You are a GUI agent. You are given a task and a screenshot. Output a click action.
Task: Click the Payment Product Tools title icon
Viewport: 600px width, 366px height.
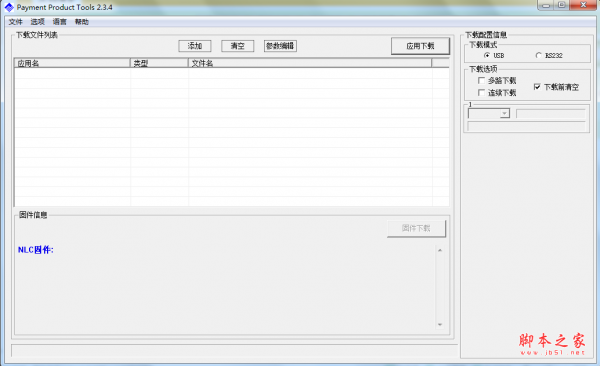[9, 7]
